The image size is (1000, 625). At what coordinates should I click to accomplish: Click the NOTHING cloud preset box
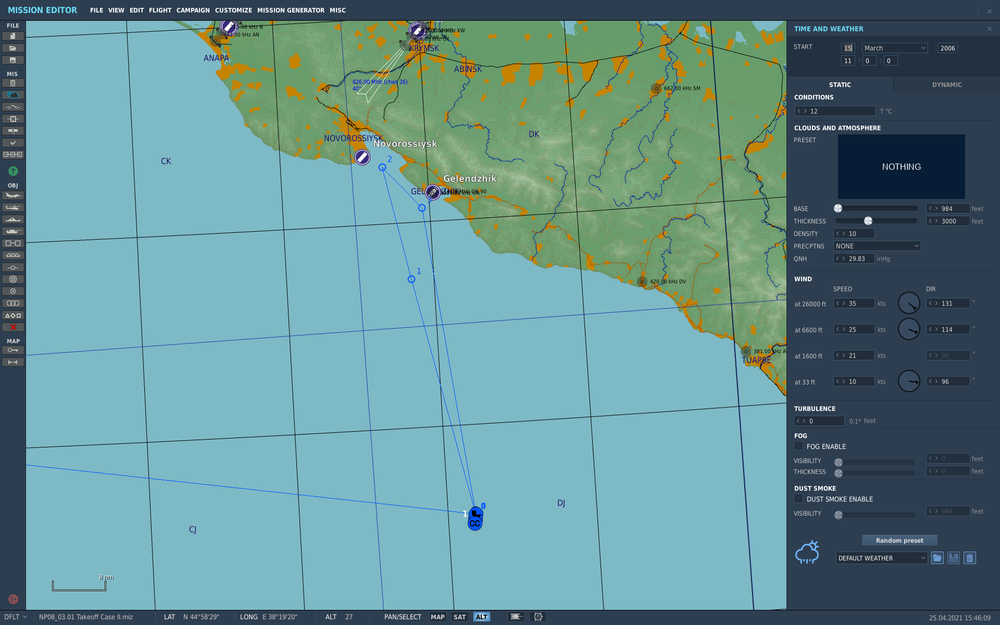pos(901,166)
